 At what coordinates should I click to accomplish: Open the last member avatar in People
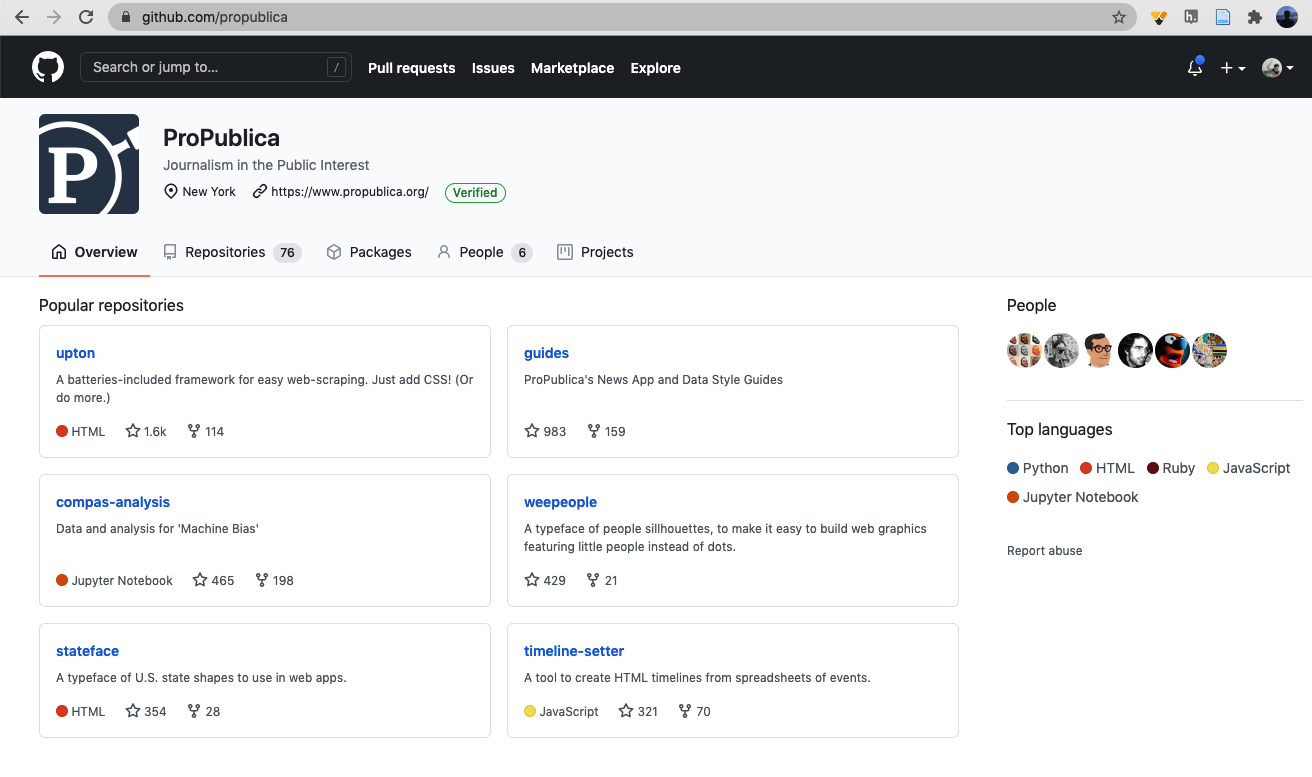(1210, 350)
